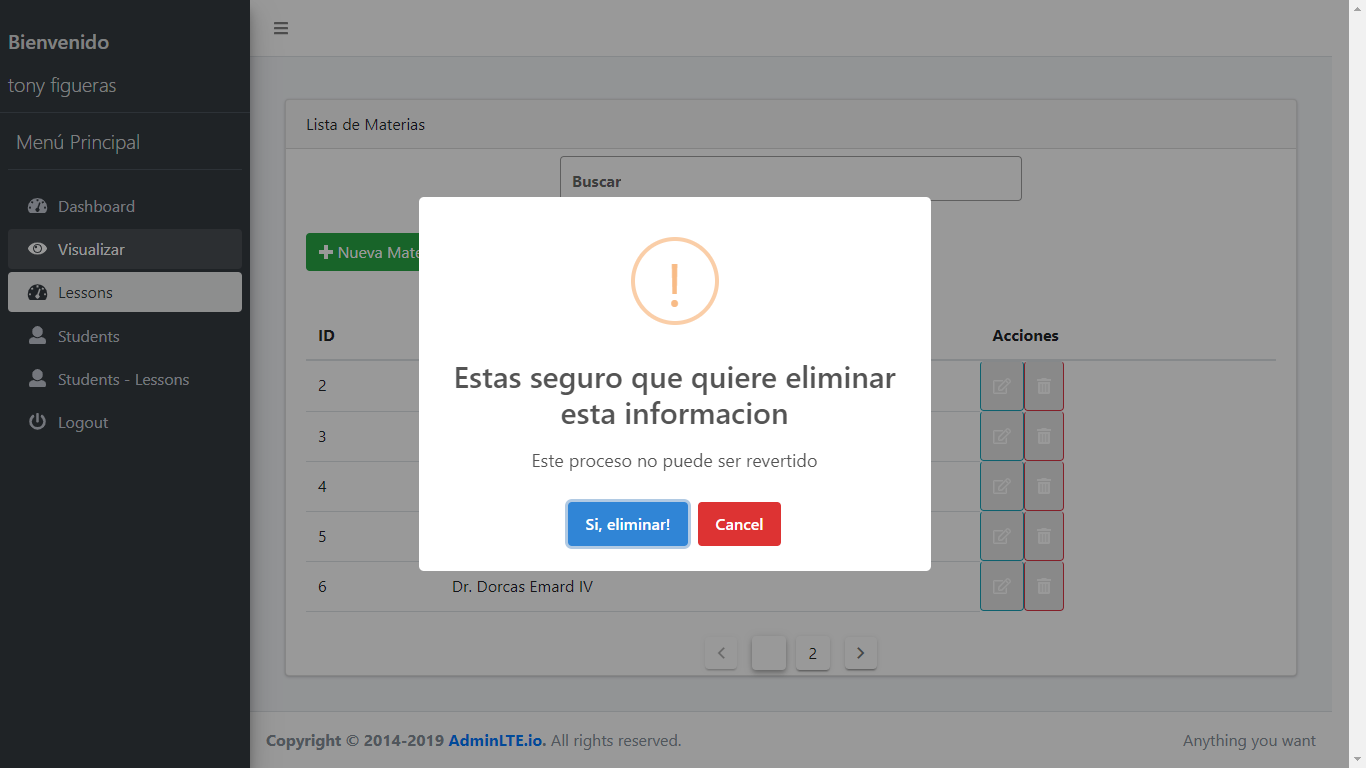
Task: Click the trash icon for row 6
Action: pyautogui.click(x=1043, y=586)
